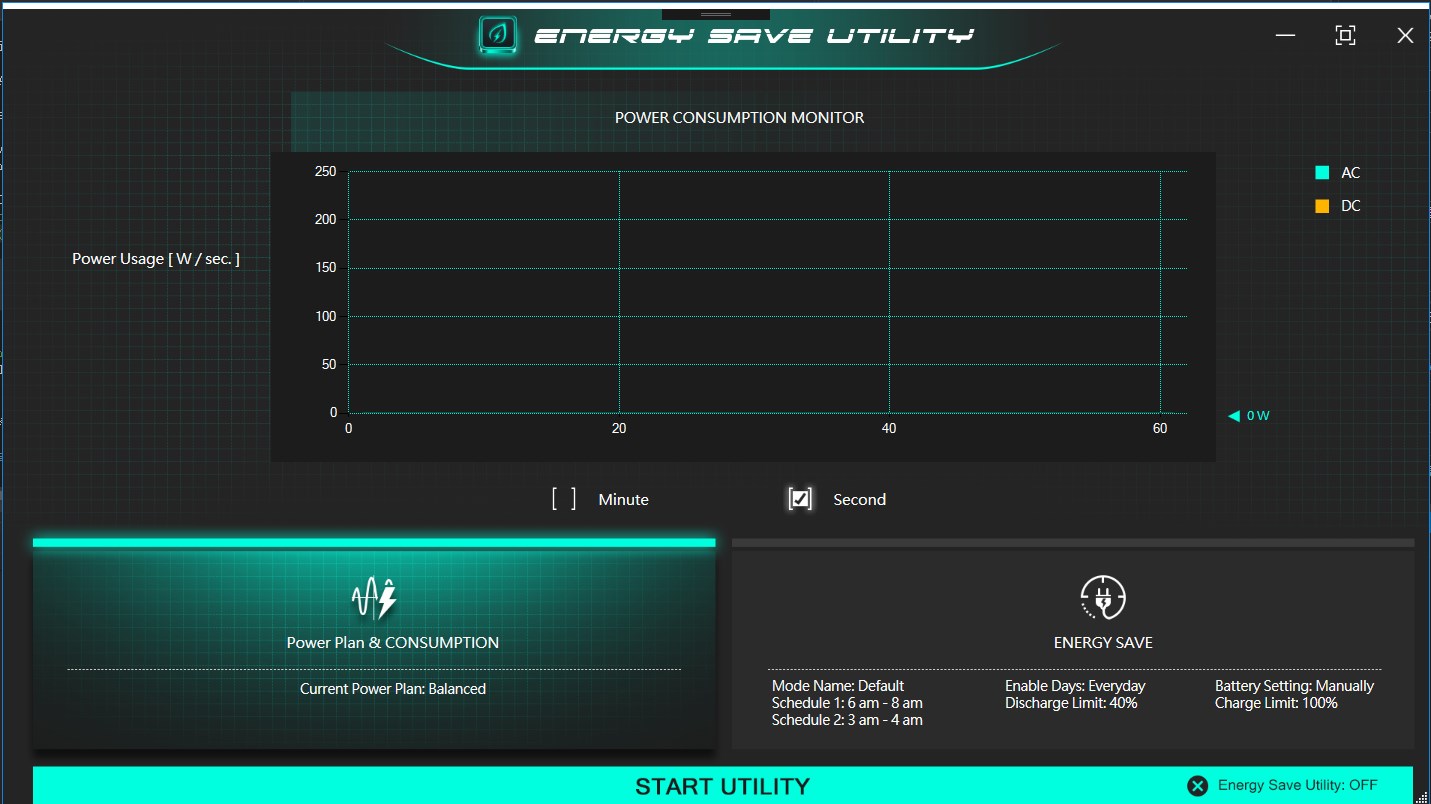Click the orange DC legend swatch

tap(1322, 206)
